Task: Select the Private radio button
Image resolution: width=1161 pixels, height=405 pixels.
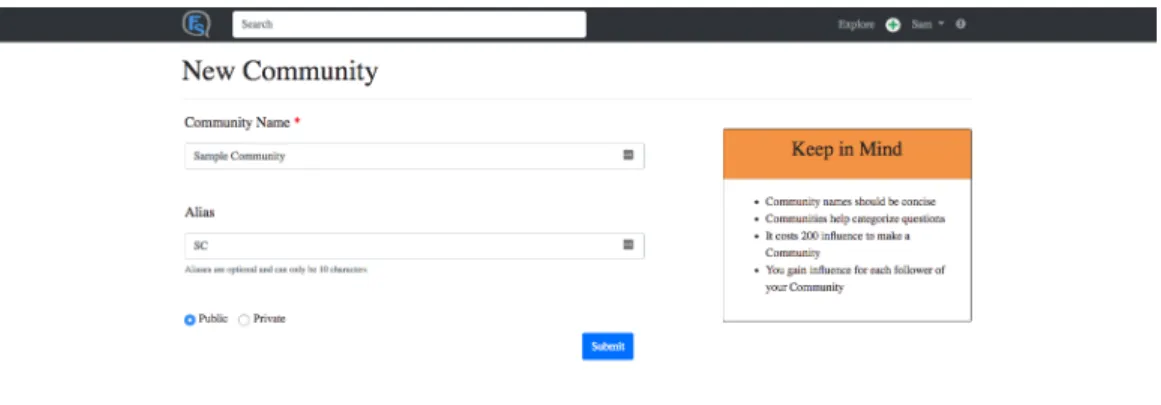Action: pyautogui.click(x=244, y=320)
